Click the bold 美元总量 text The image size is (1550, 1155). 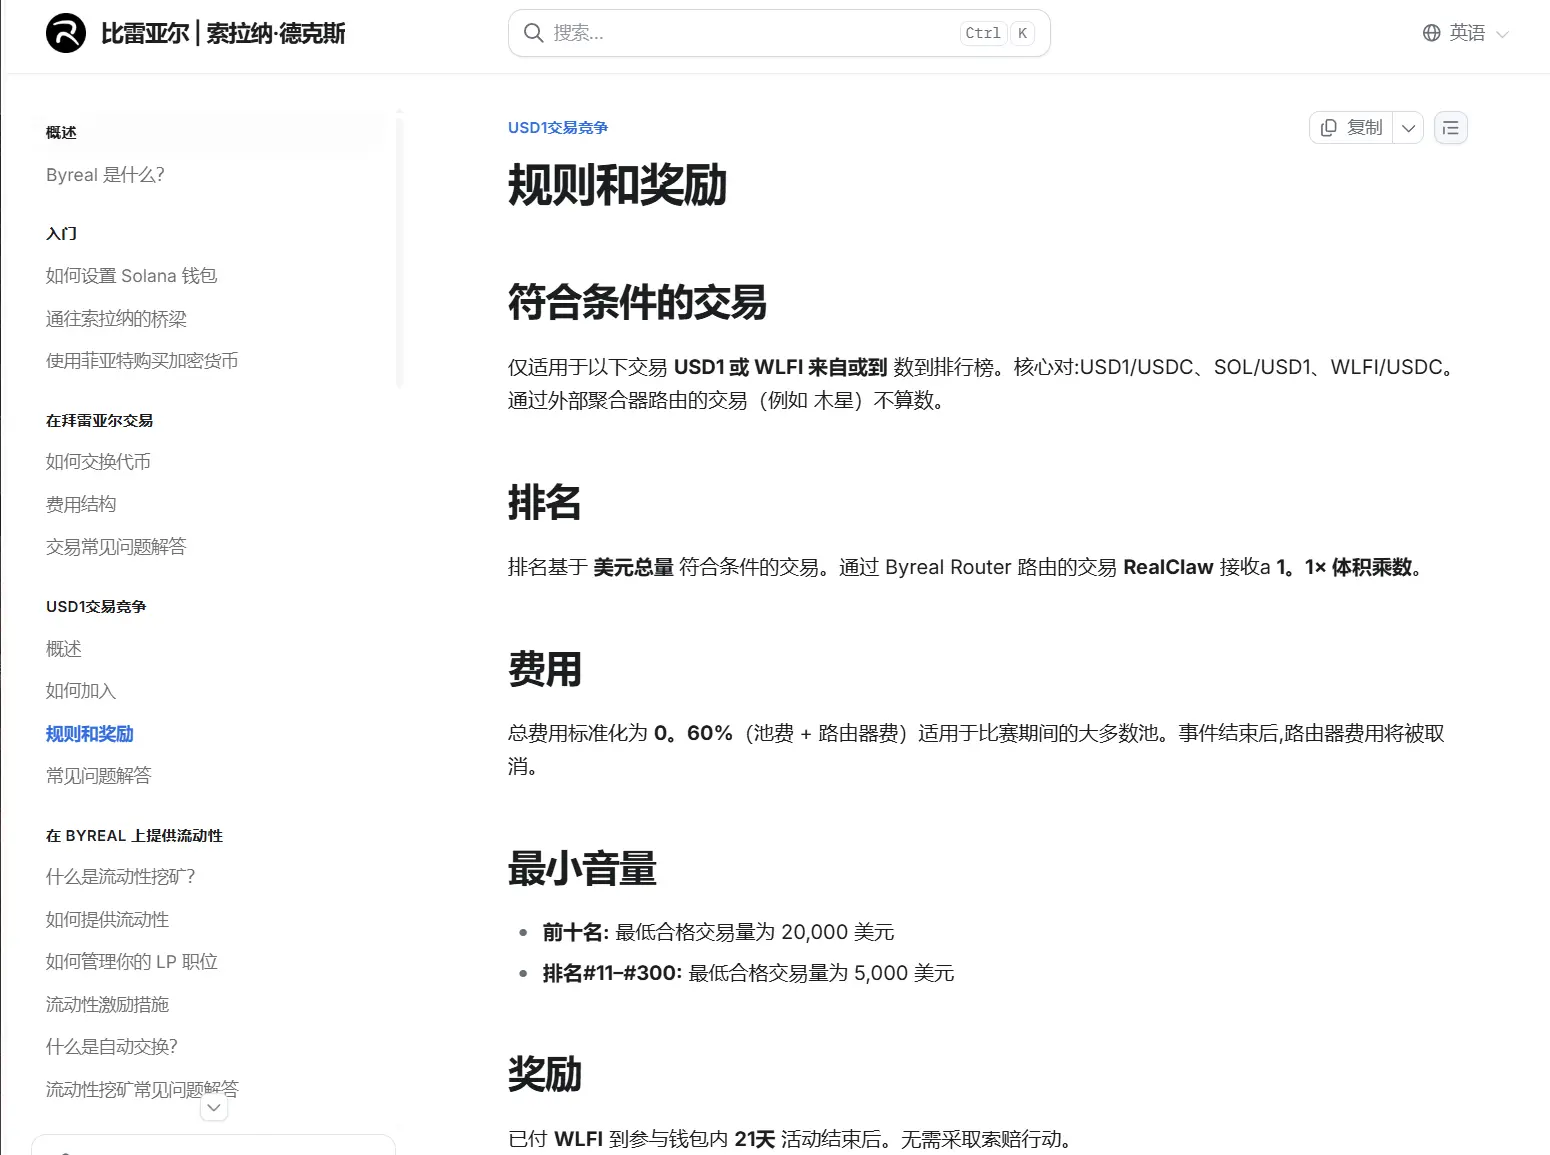[x=633, y=567]
